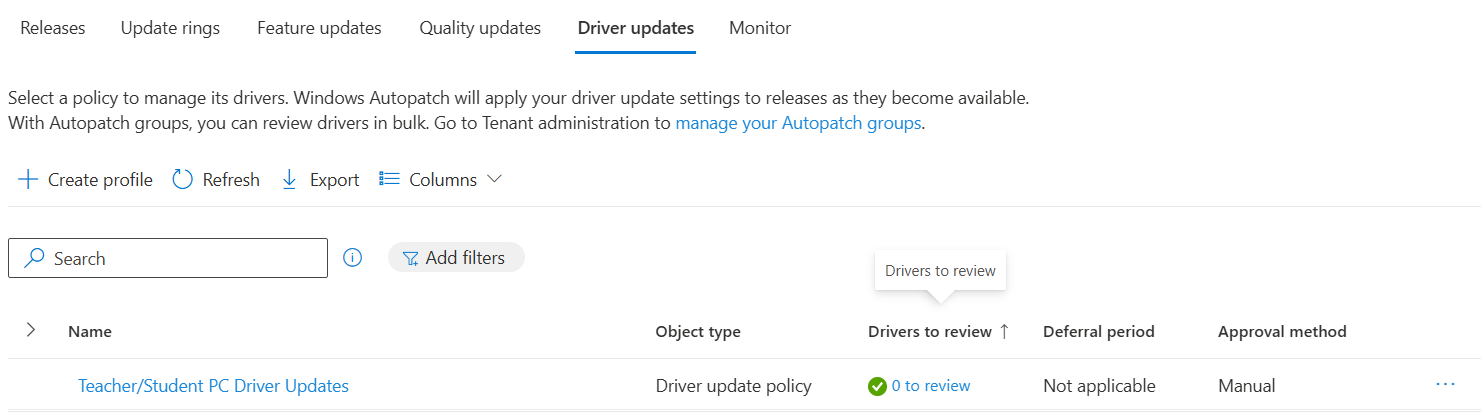Sort by Drivers to review column

coord(930,332)
